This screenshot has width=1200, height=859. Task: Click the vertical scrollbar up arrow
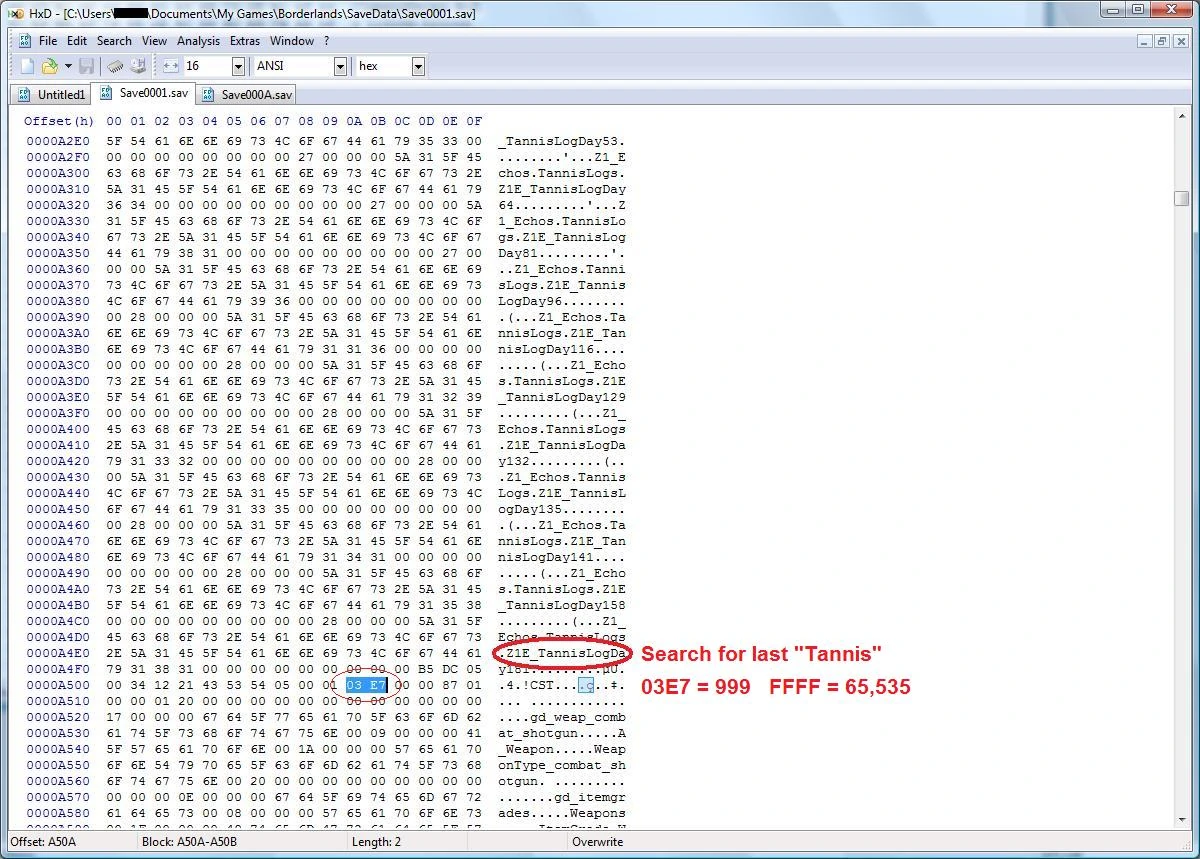1181,118
